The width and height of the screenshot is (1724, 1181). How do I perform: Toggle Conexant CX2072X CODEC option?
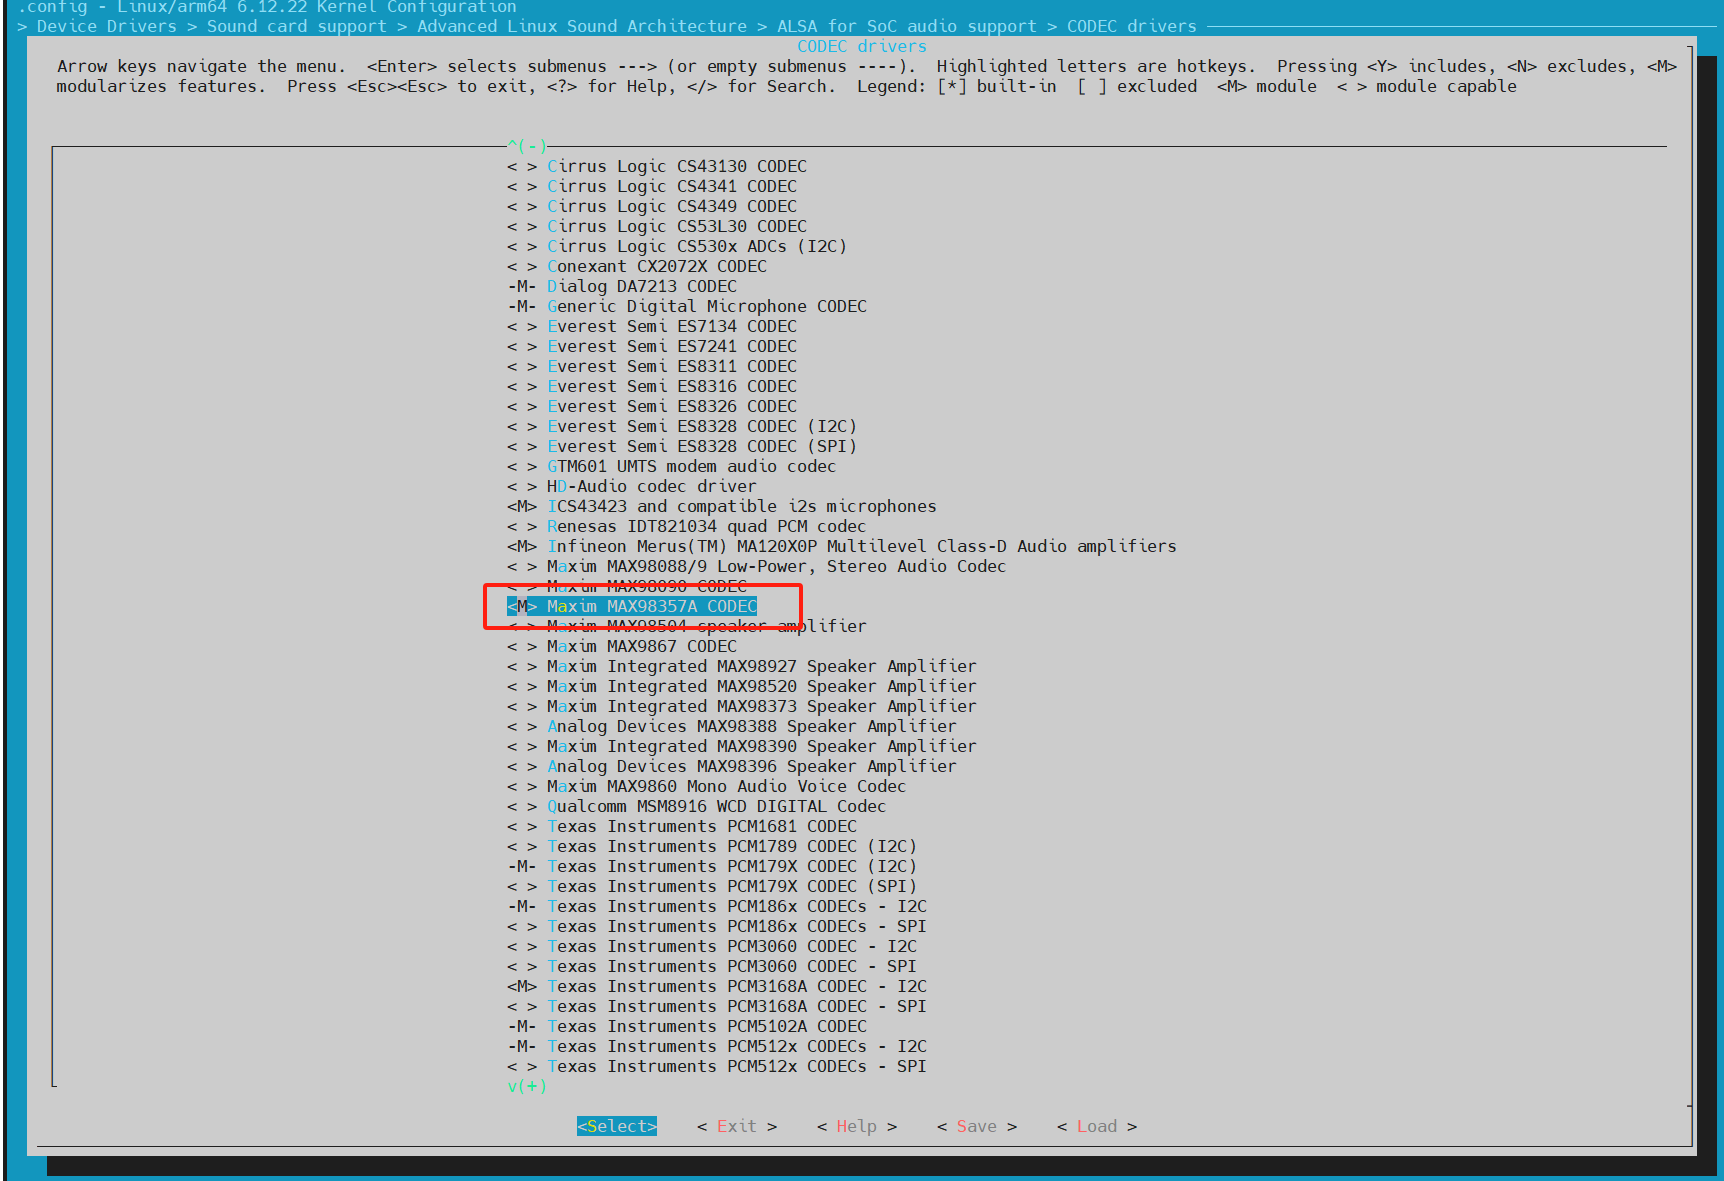click(x=522, y=266)
